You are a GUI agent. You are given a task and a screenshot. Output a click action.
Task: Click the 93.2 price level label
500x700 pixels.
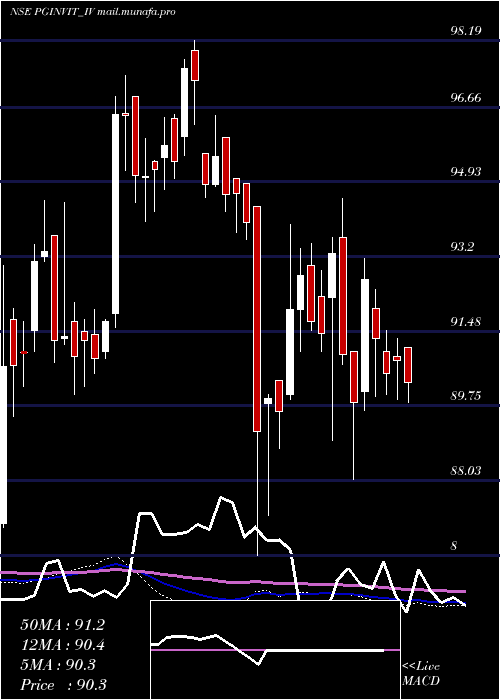(x=462, y=247)
